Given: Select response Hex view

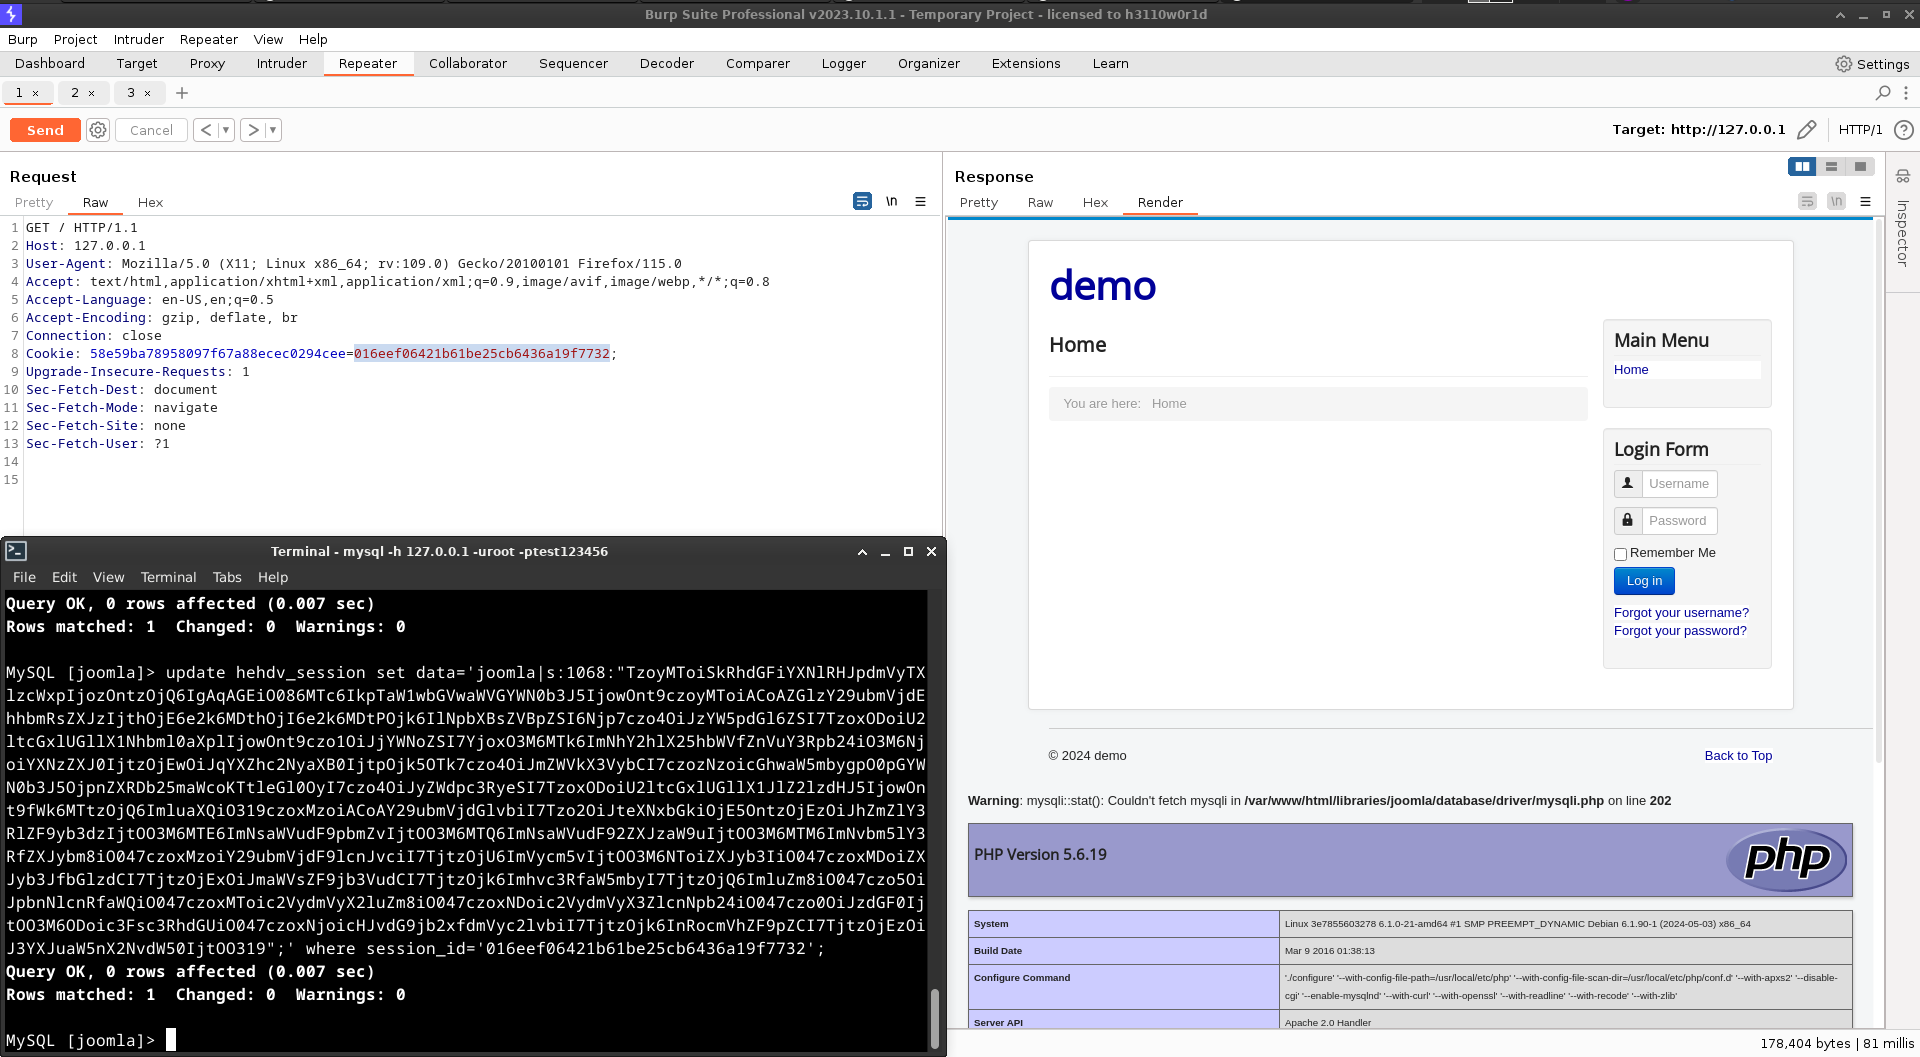Looking at the screenshot, I should (x=1095, y=202).
